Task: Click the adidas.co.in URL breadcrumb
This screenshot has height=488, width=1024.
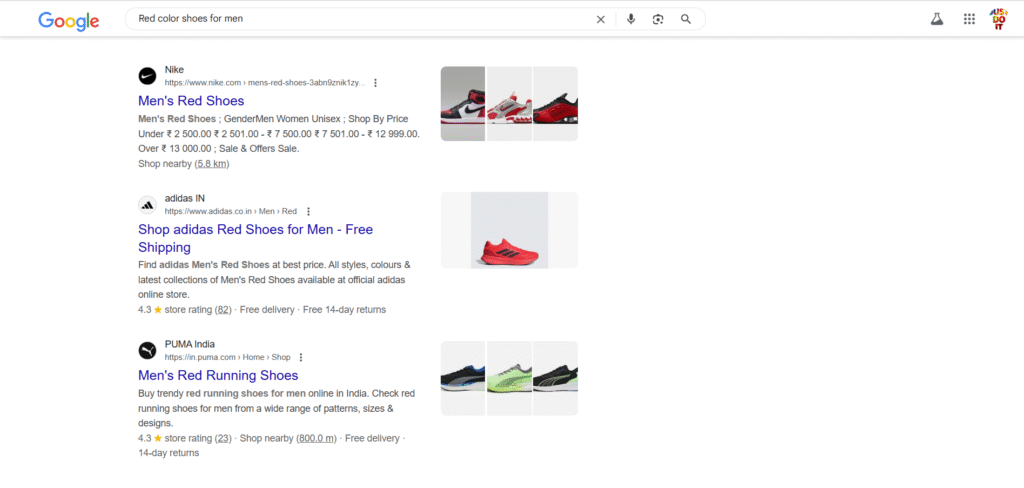Action: click(231, 212)
